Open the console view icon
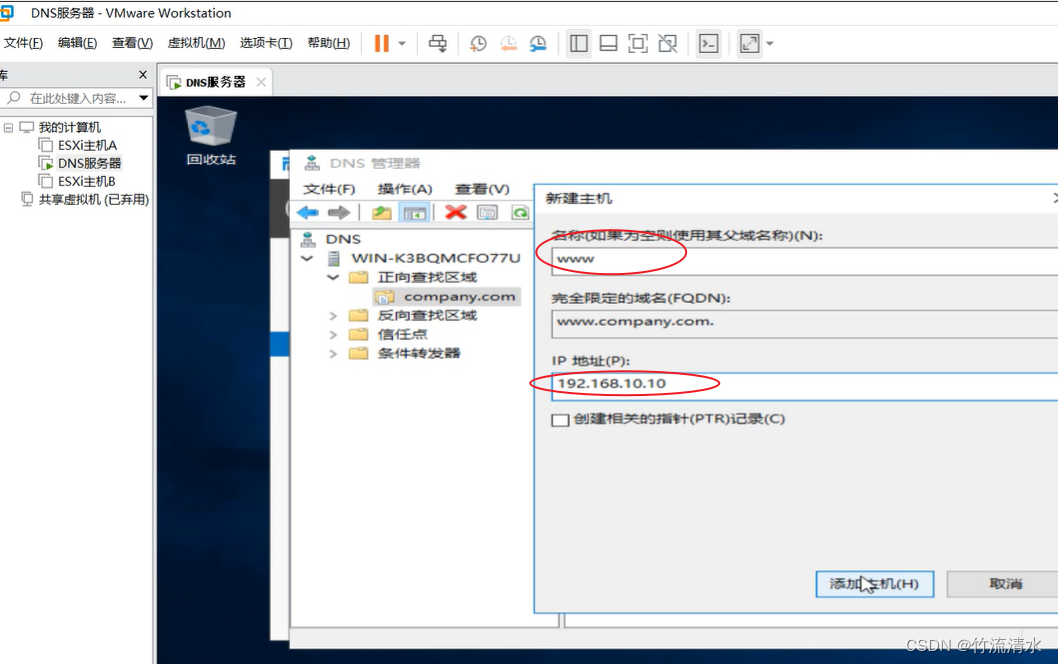This screenshot has height=664, width=1058. click(x=708, y=44)
